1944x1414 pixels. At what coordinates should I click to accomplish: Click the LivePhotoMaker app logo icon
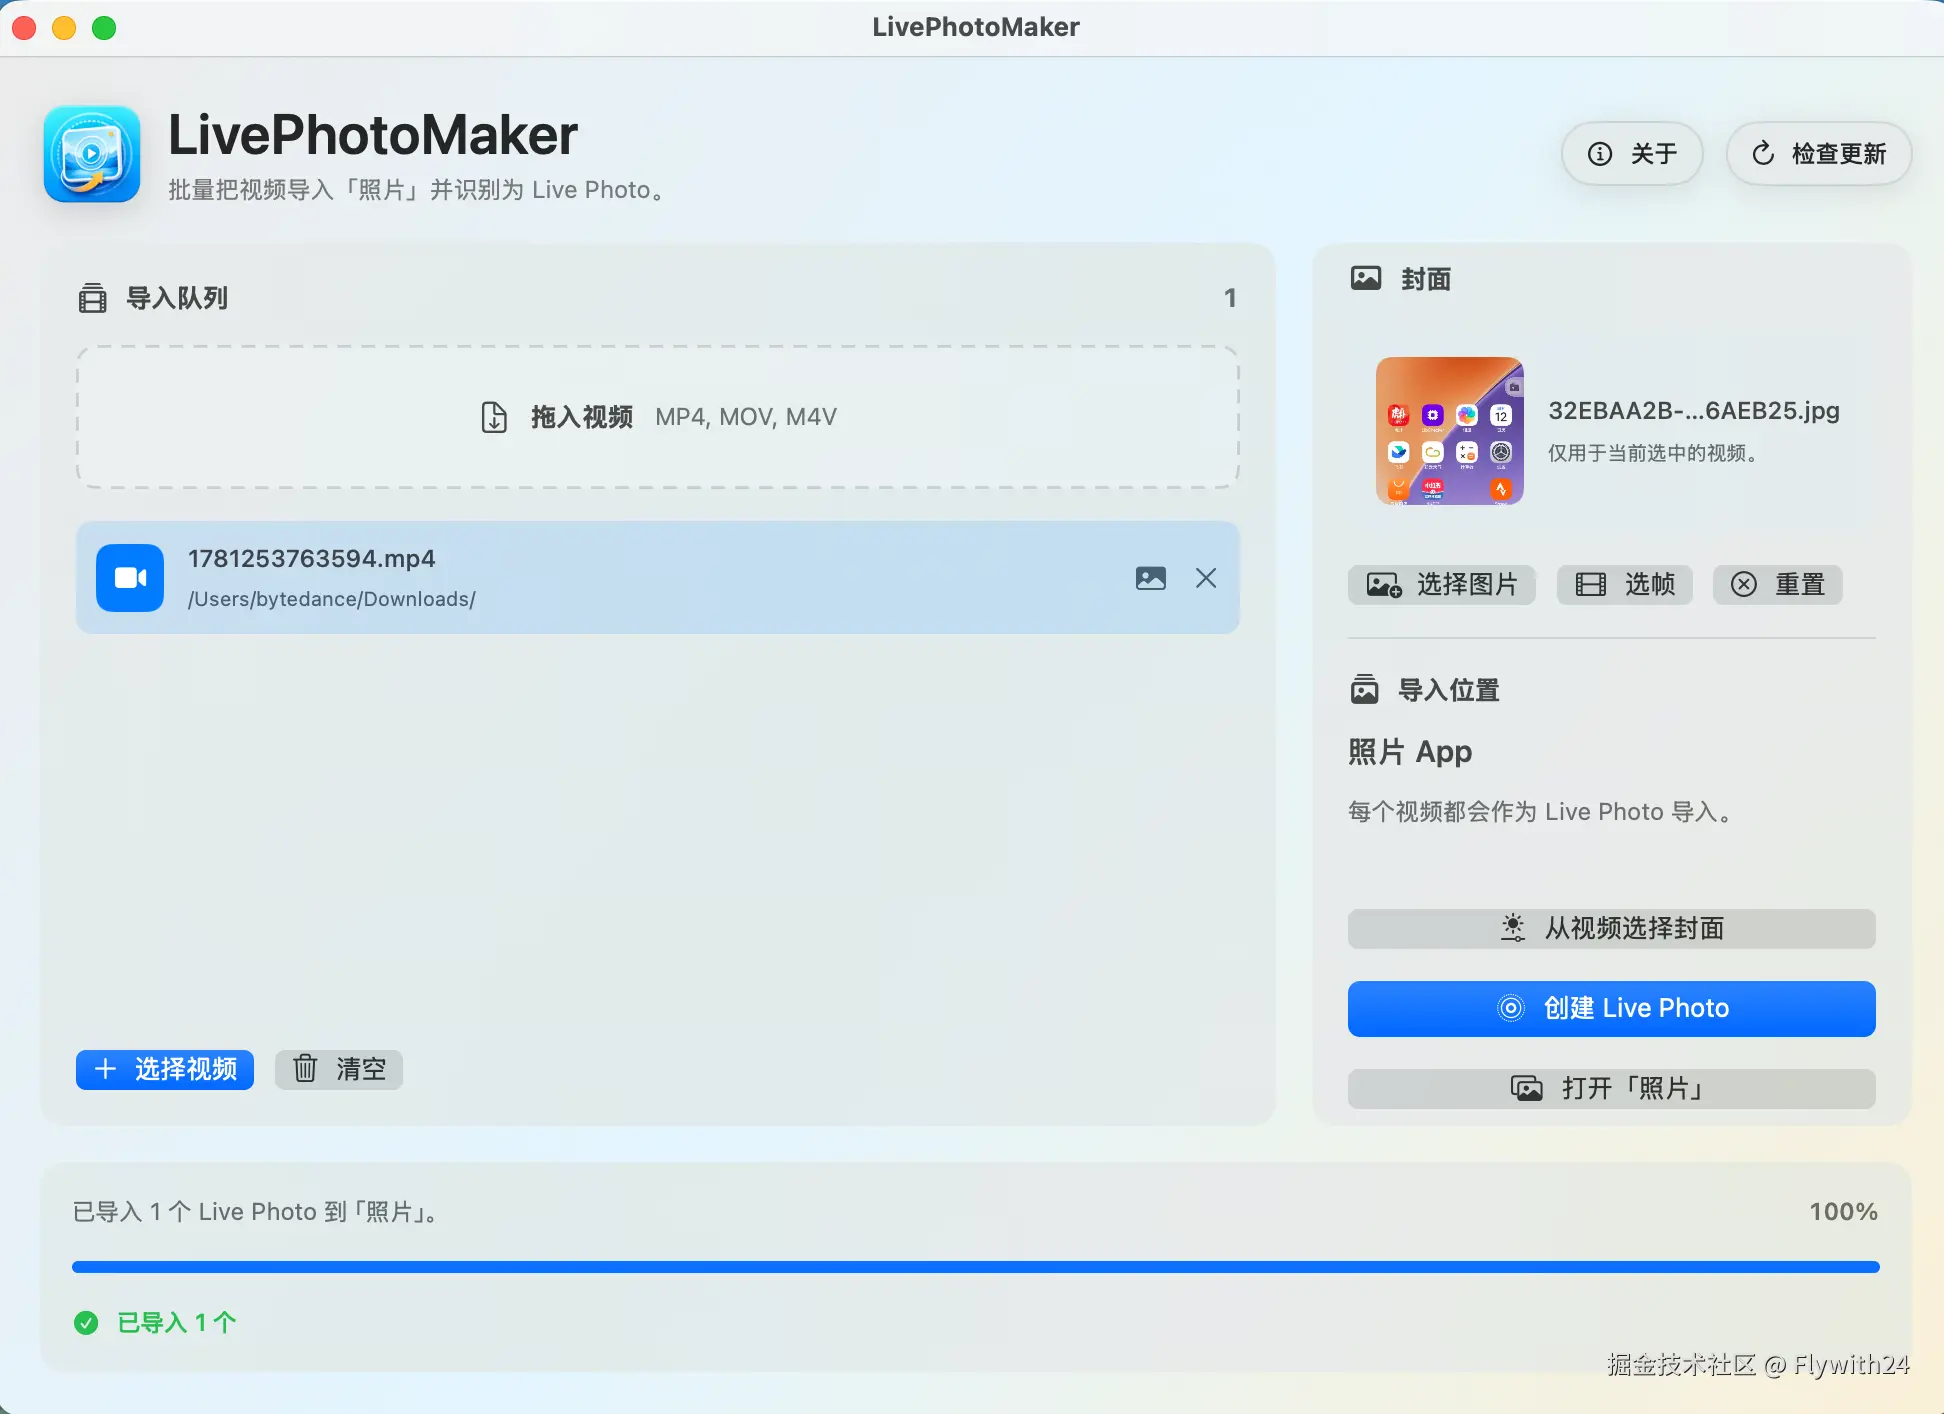tap(92, 154)
